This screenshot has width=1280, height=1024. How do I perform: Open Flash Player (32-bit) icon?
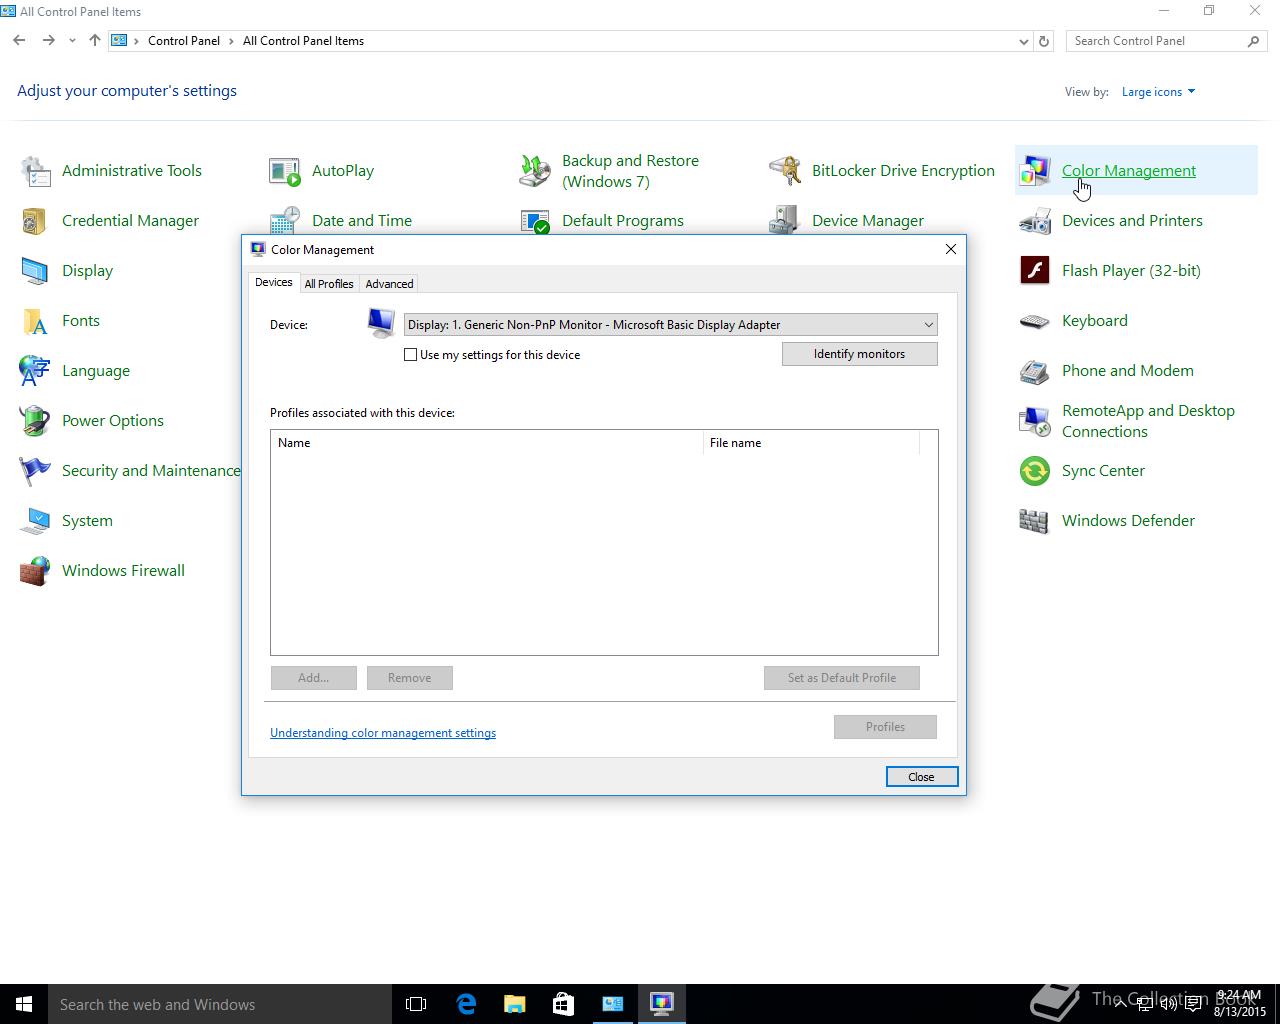click(1035, 271)
